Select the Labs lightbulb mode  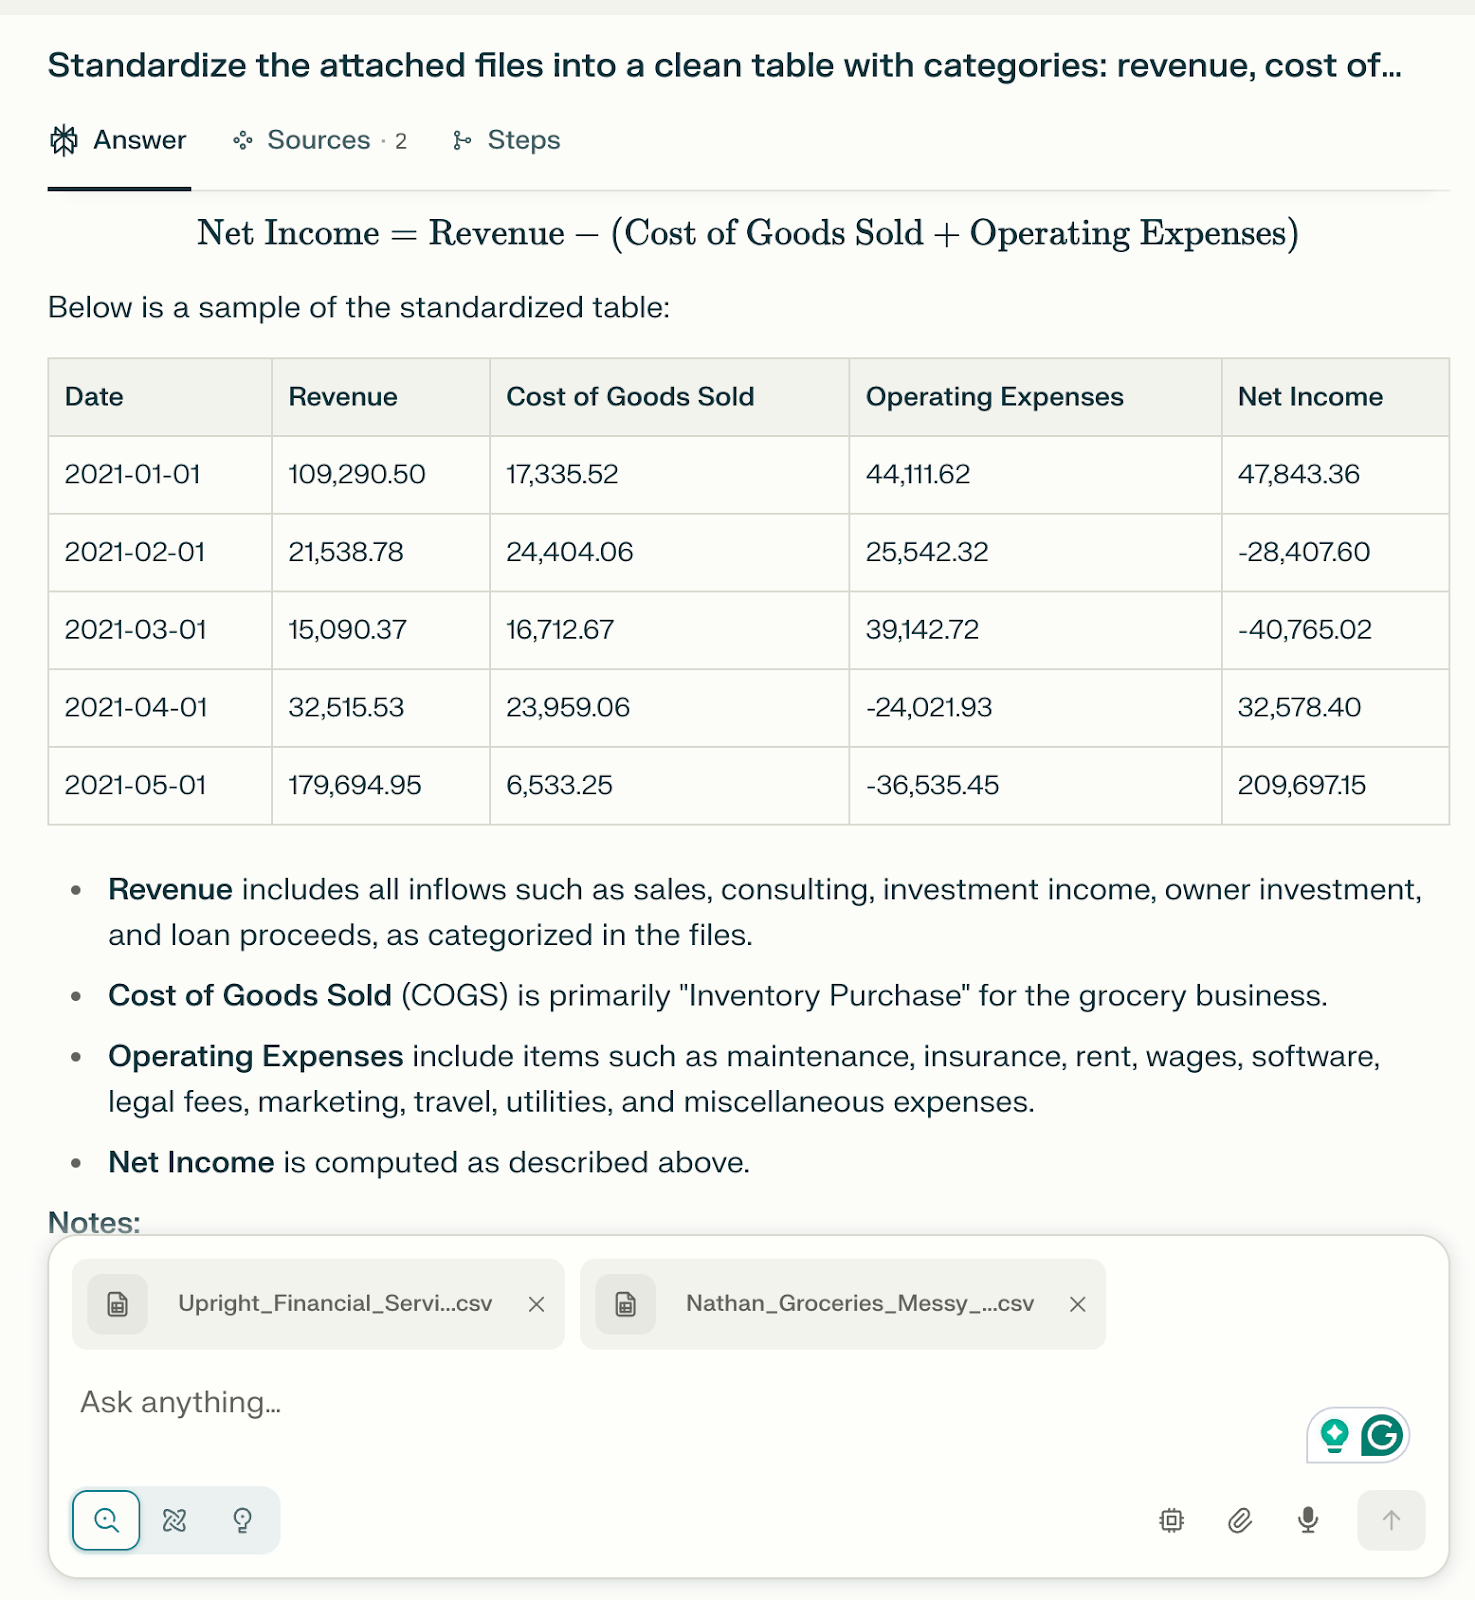pos(242,1520)
